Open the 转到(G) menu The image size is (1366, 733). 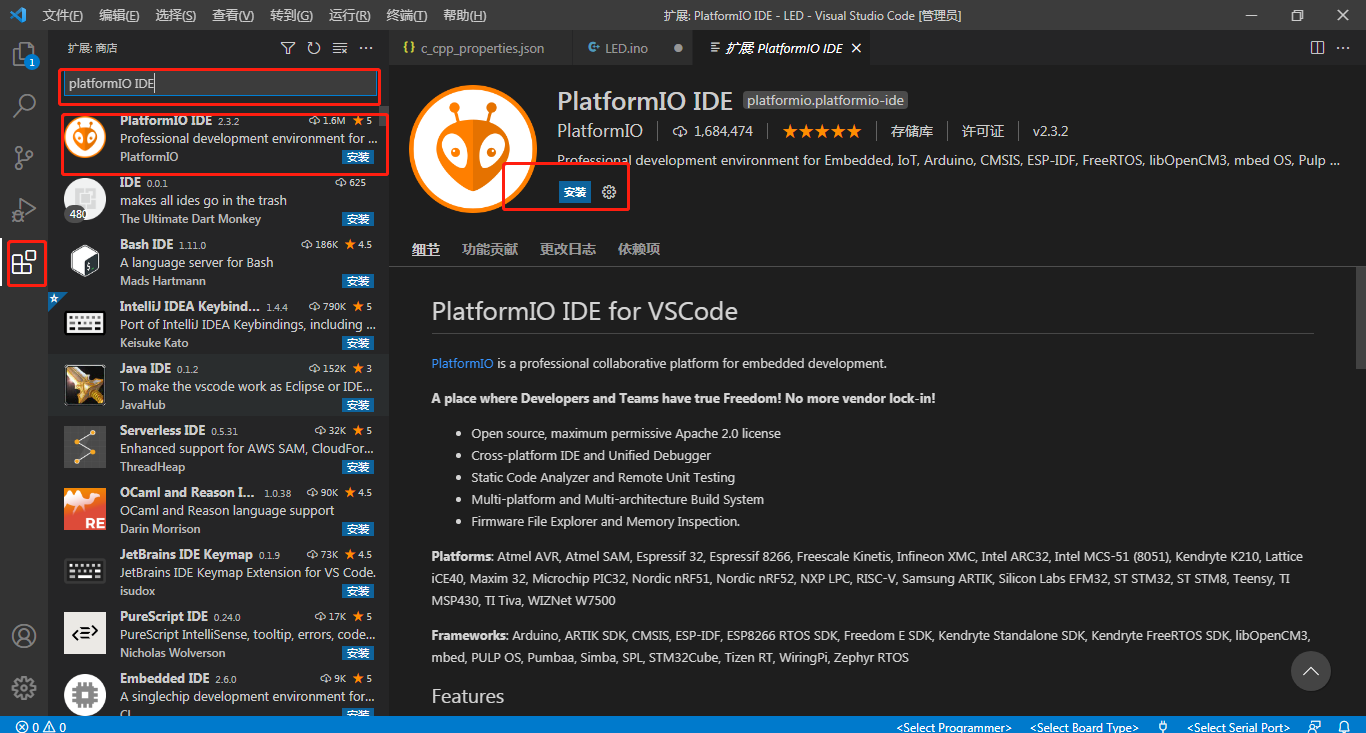click(291, 16)
